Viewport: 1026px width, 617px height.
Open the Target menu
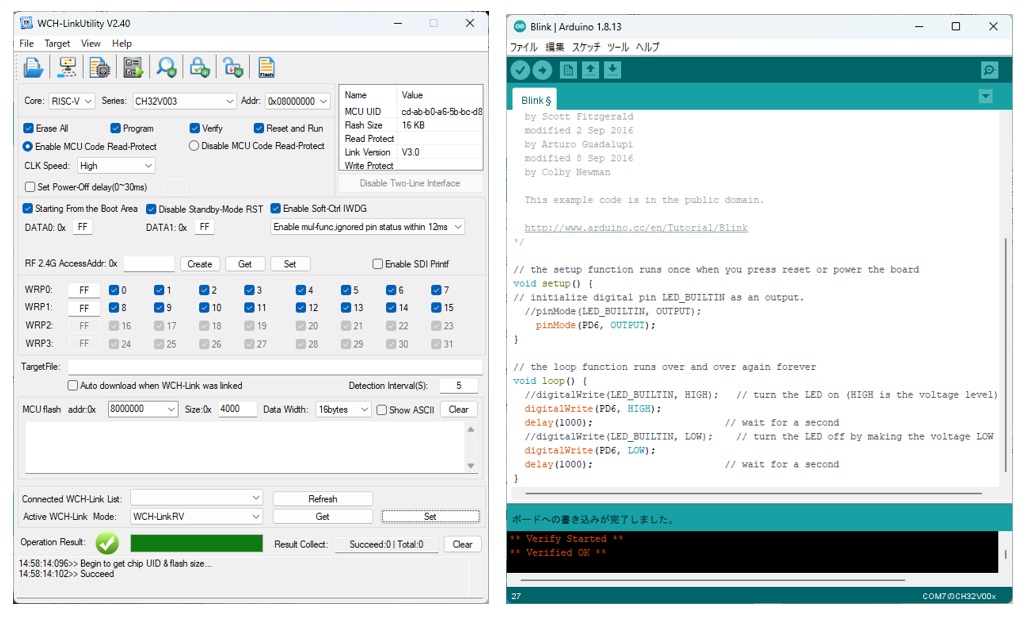57,43
